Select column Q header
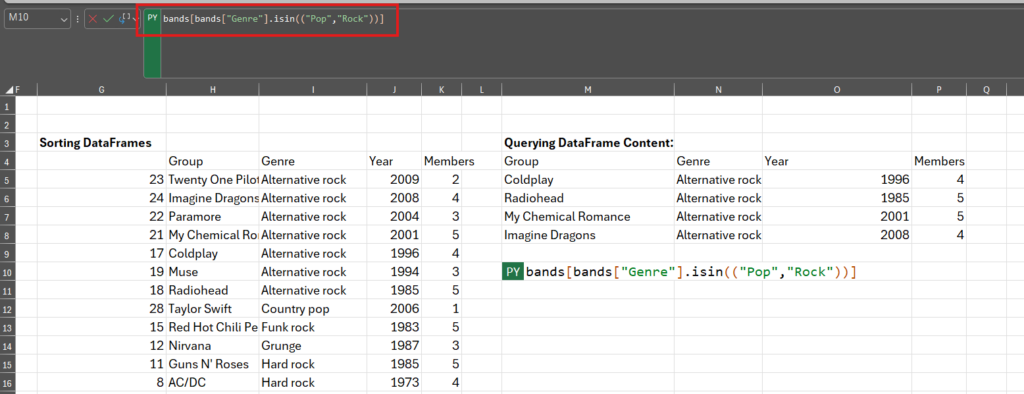The width and height of the screenshot is (1024, 394). (x=986, y=90)
